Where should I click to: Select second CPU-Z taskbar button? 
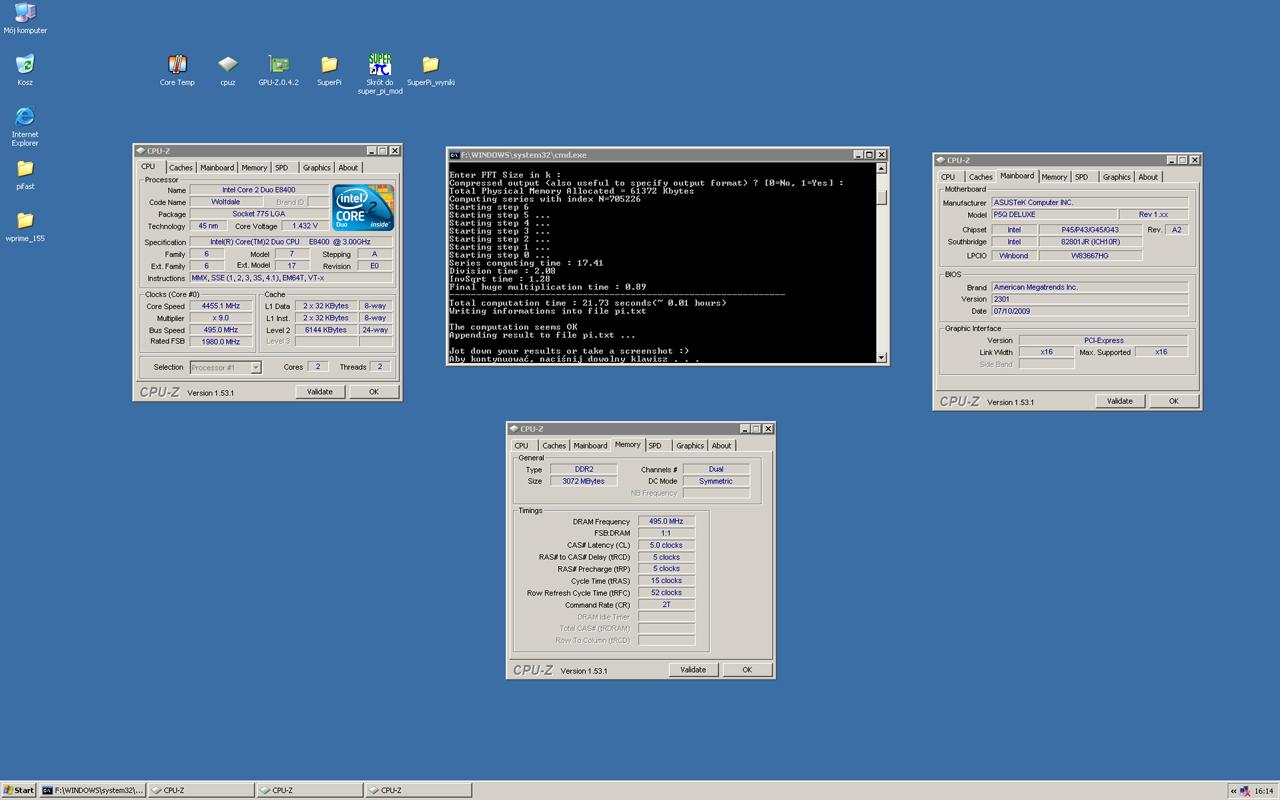310,790
